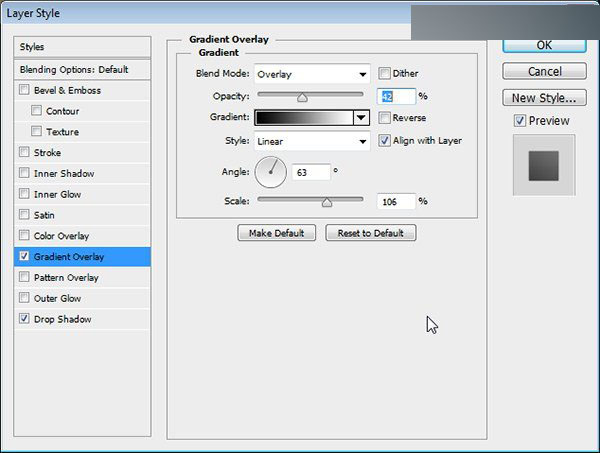600x453 pixels.
Task: Open the Color Overlay settings row
Action: tap(82, 236)
